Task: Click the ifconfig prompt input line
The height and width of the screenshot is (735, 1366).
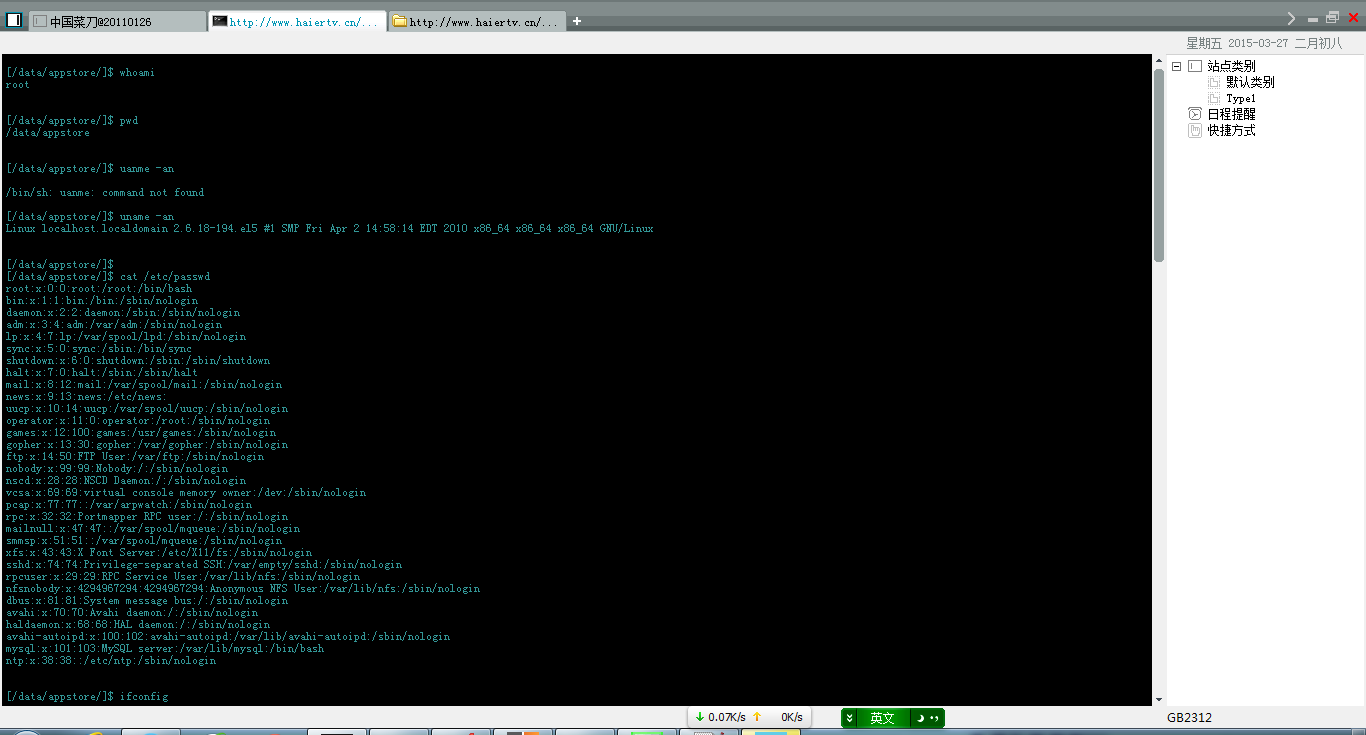Action: (87, 696)
